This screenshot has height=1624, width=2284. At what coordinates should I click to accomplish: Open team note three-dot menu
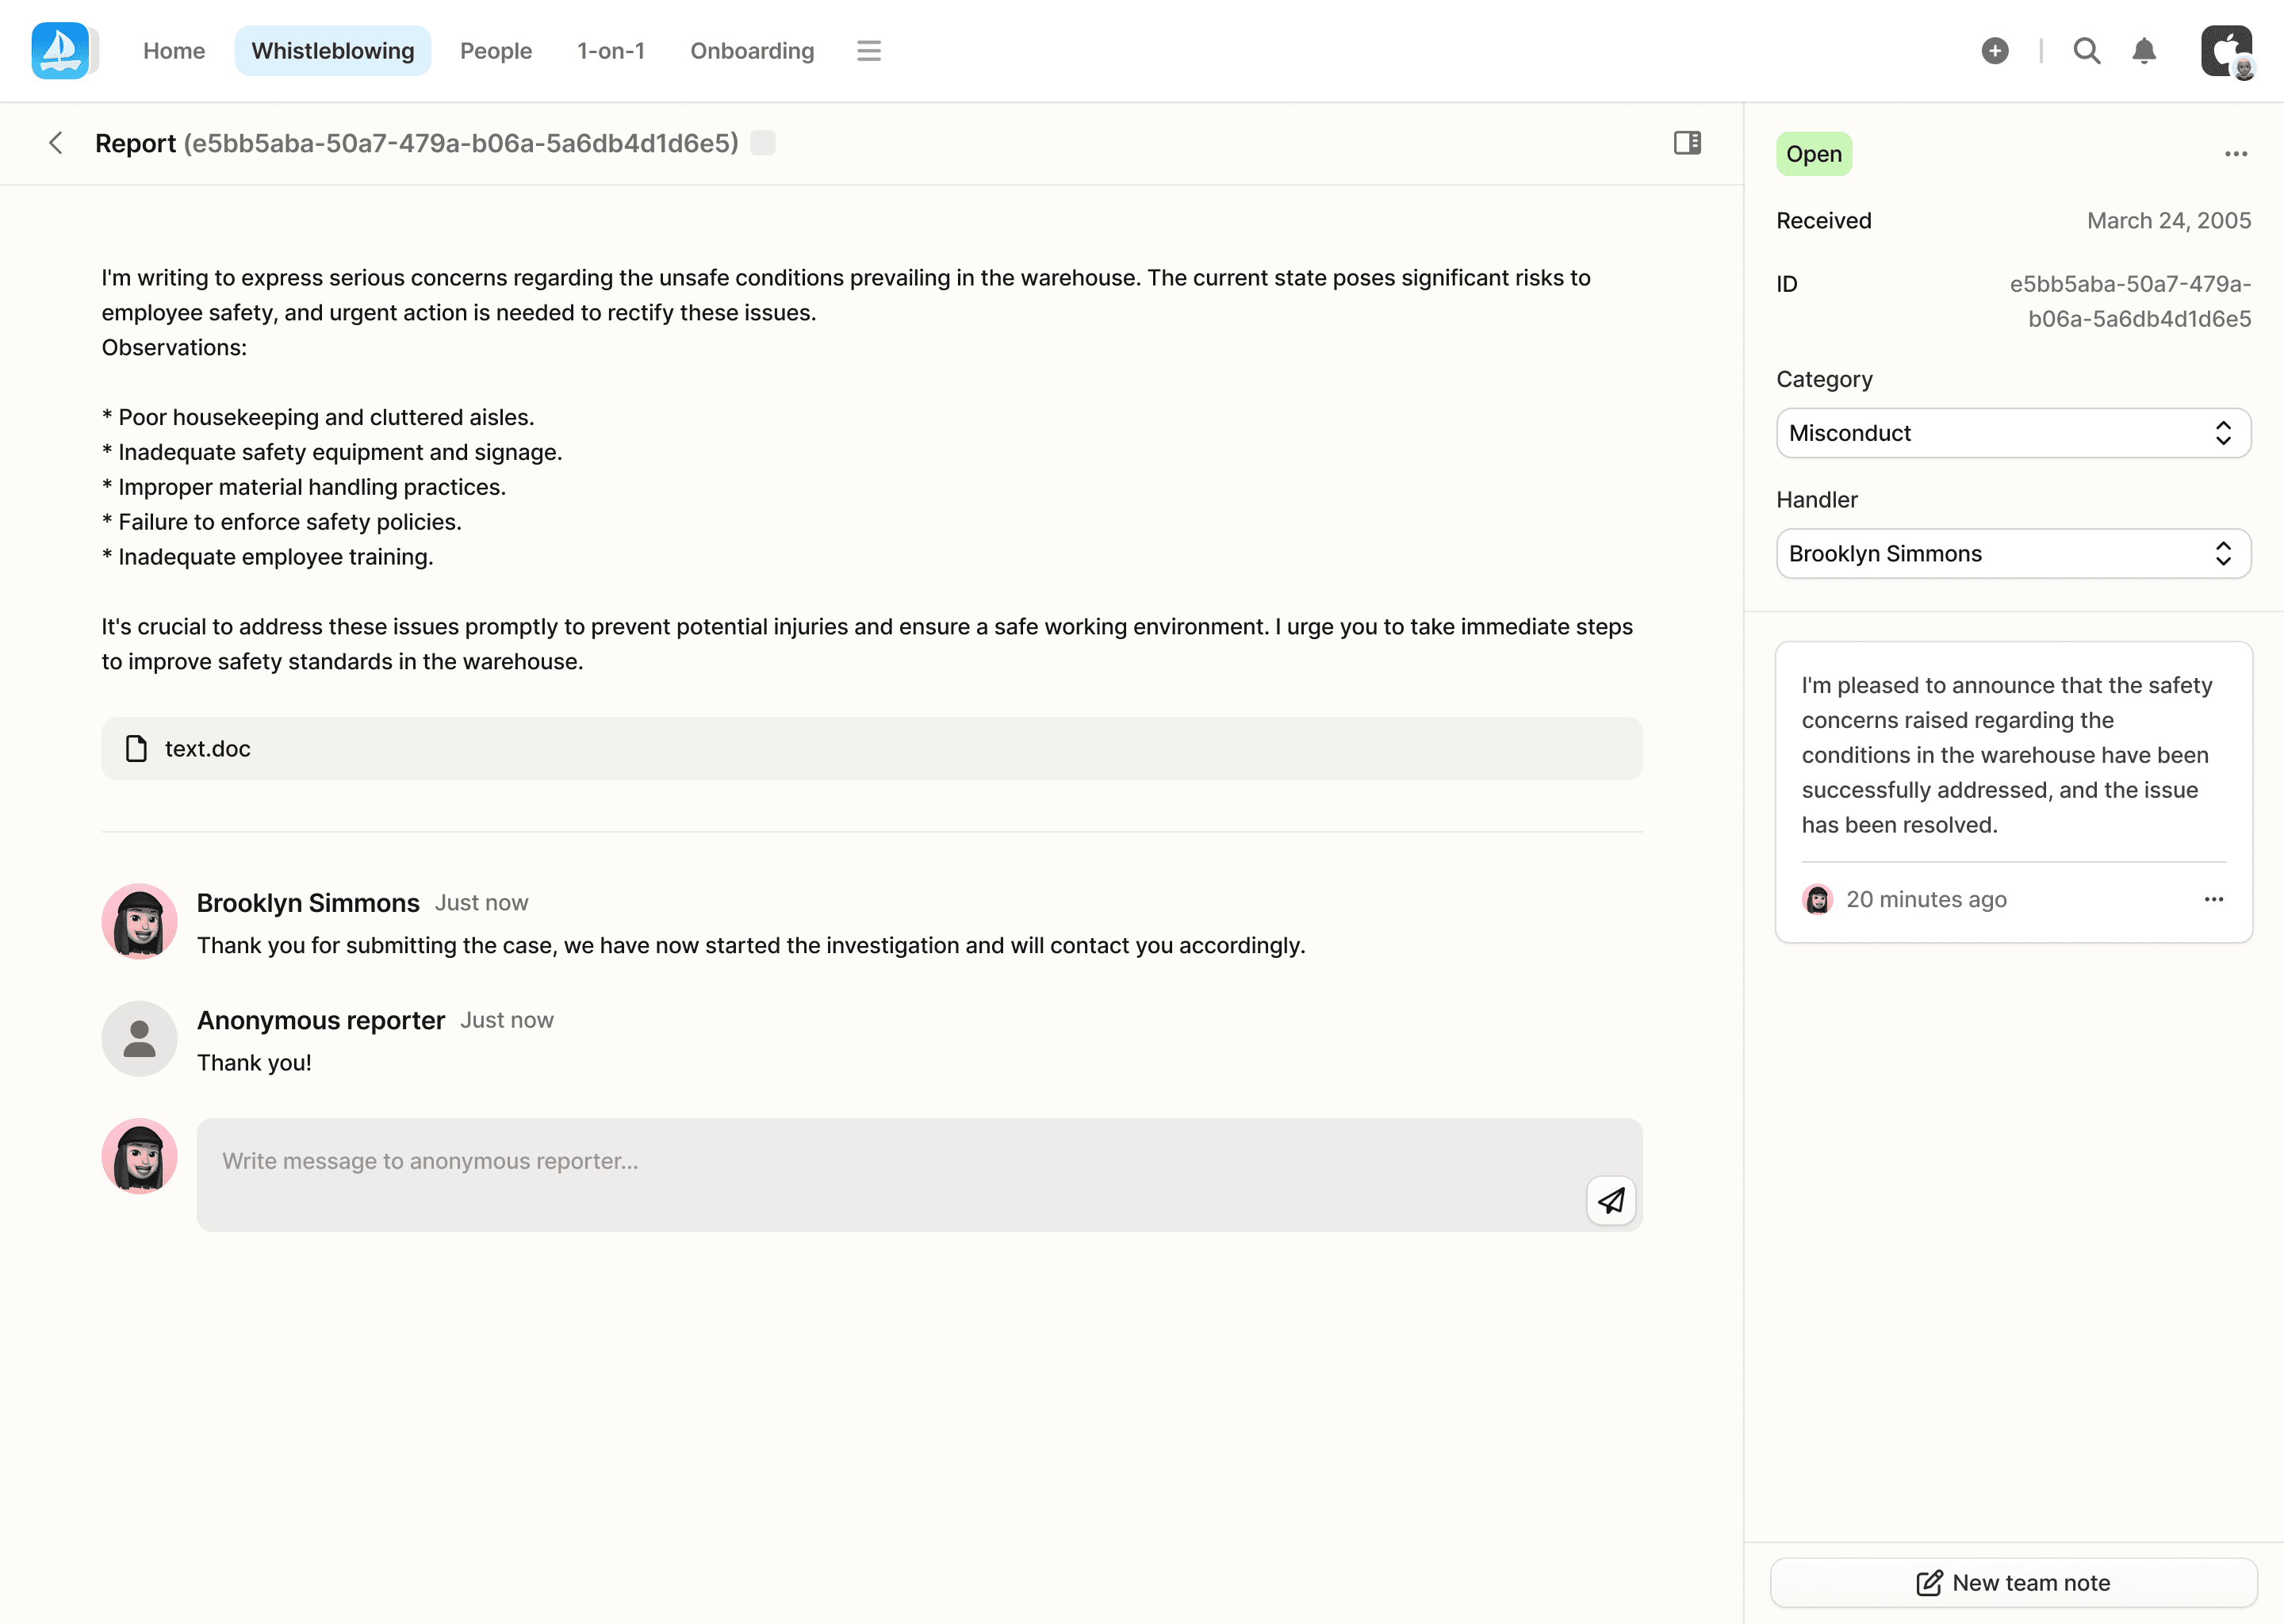2213,899
